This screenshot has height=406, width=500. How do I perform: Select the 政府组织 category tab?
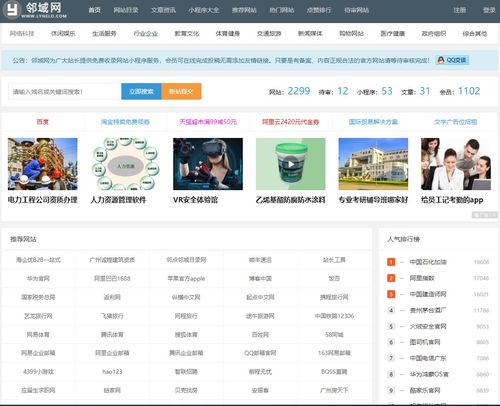[x=434, y=33]
